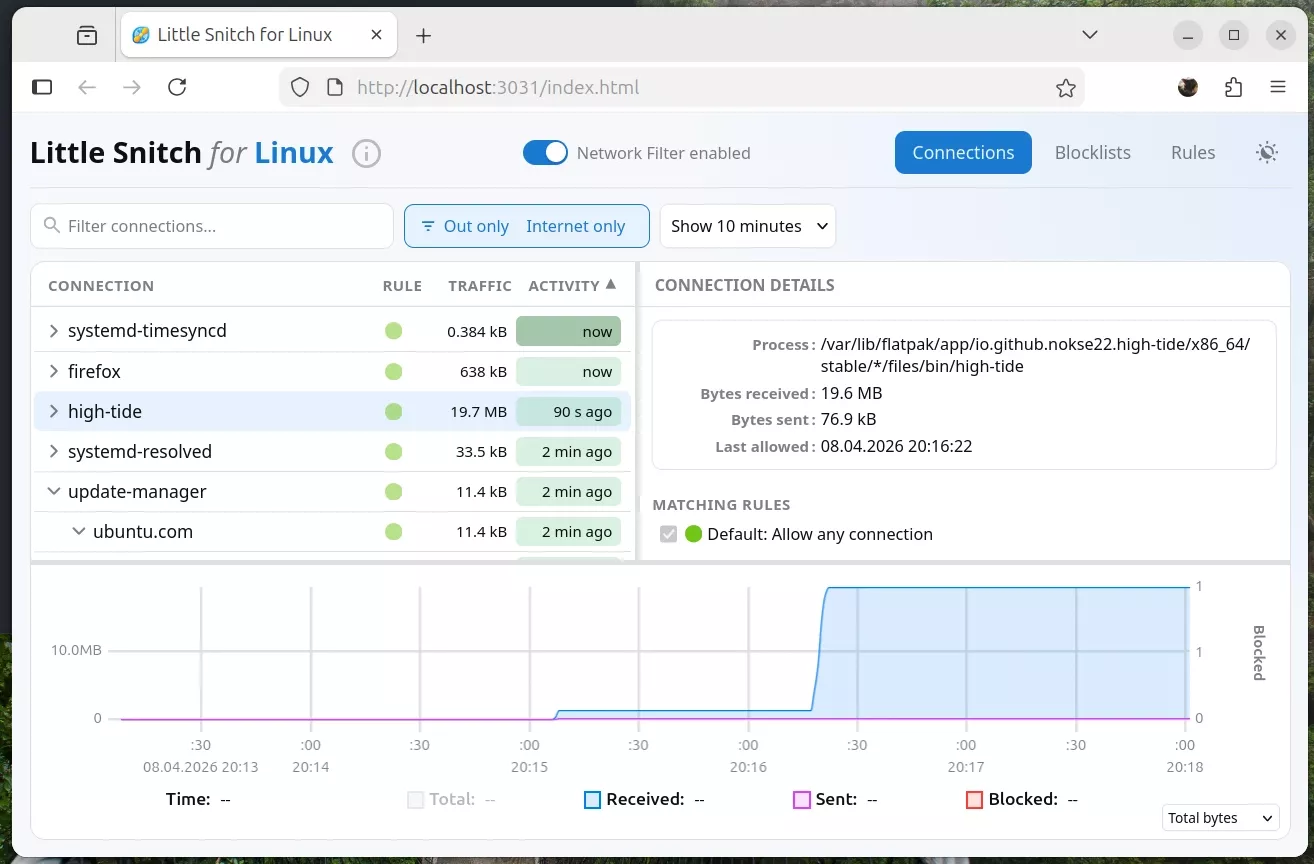Screen dimensions: 1314x864
Task: Switch to the Connections tab
Action: 963,153
